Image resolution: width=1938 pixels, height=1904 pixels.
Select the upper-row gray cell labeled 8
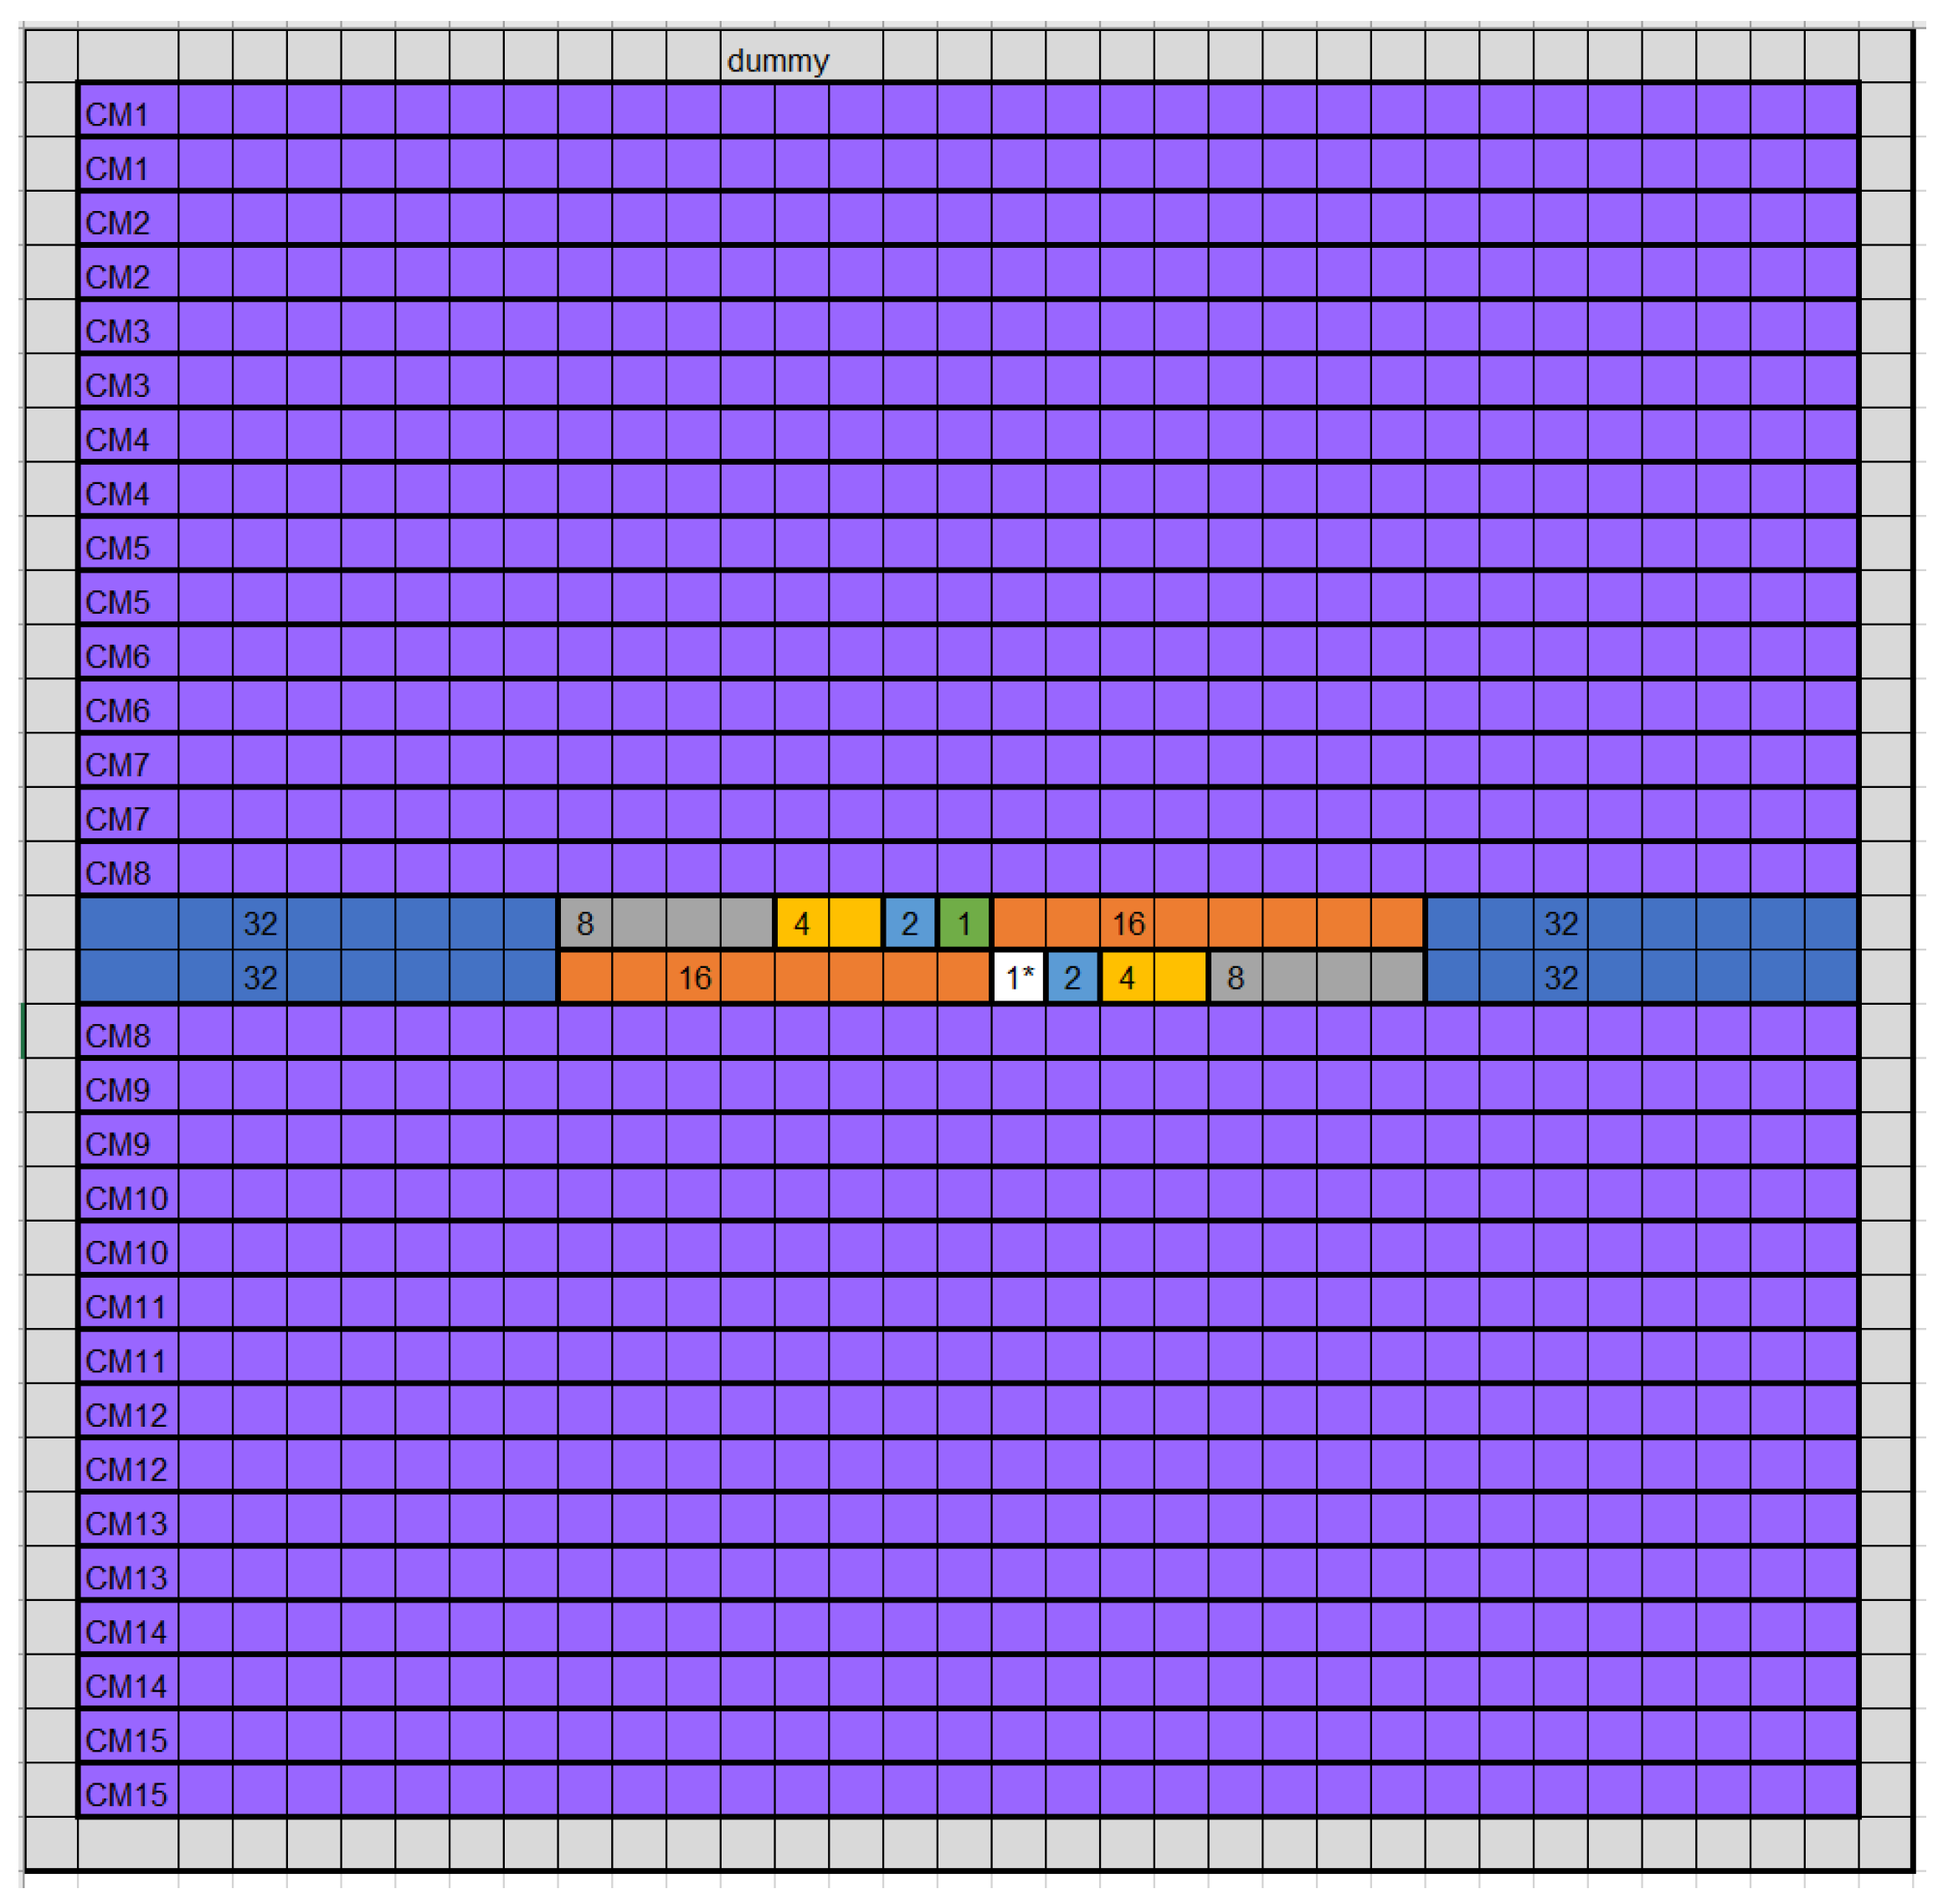(585, 923)
